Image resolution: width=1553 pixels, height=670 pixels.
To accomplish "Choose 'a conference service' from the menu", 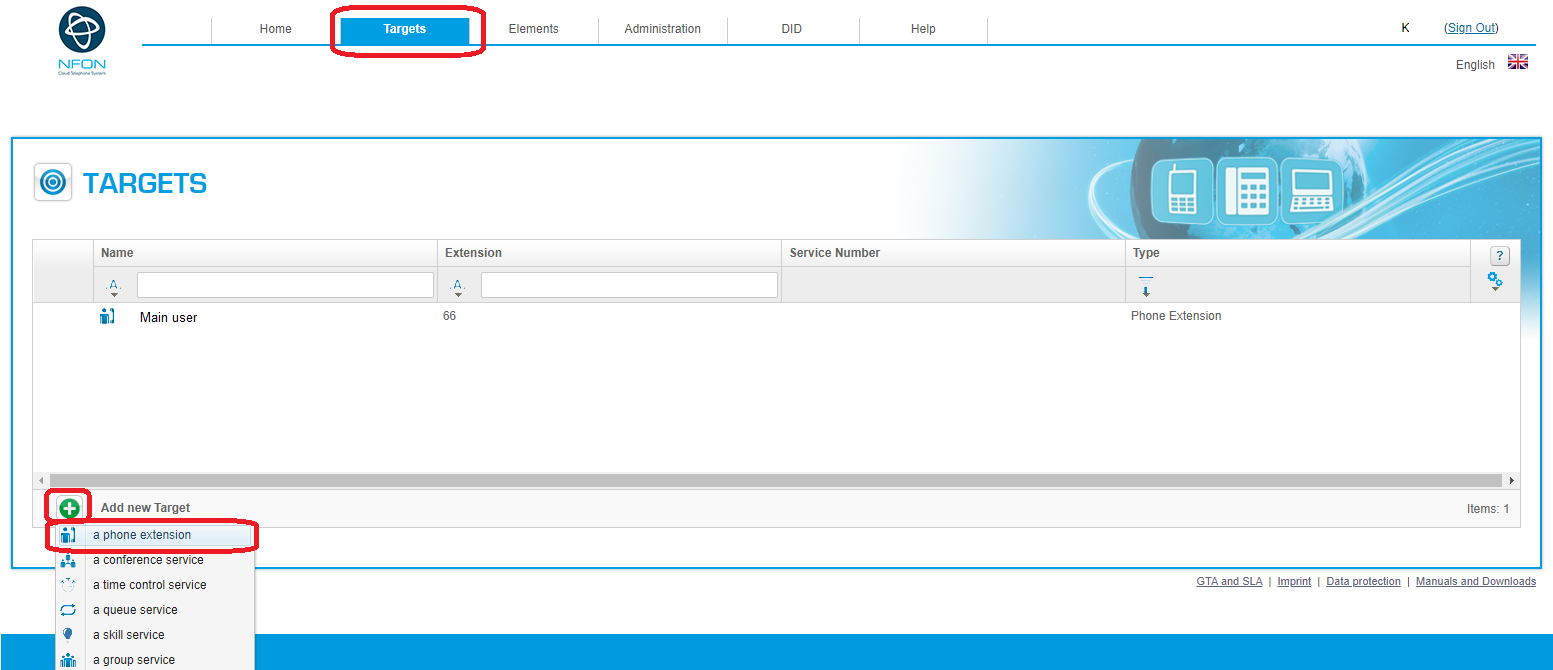I will pyautogui.click(x=148, y=560).
